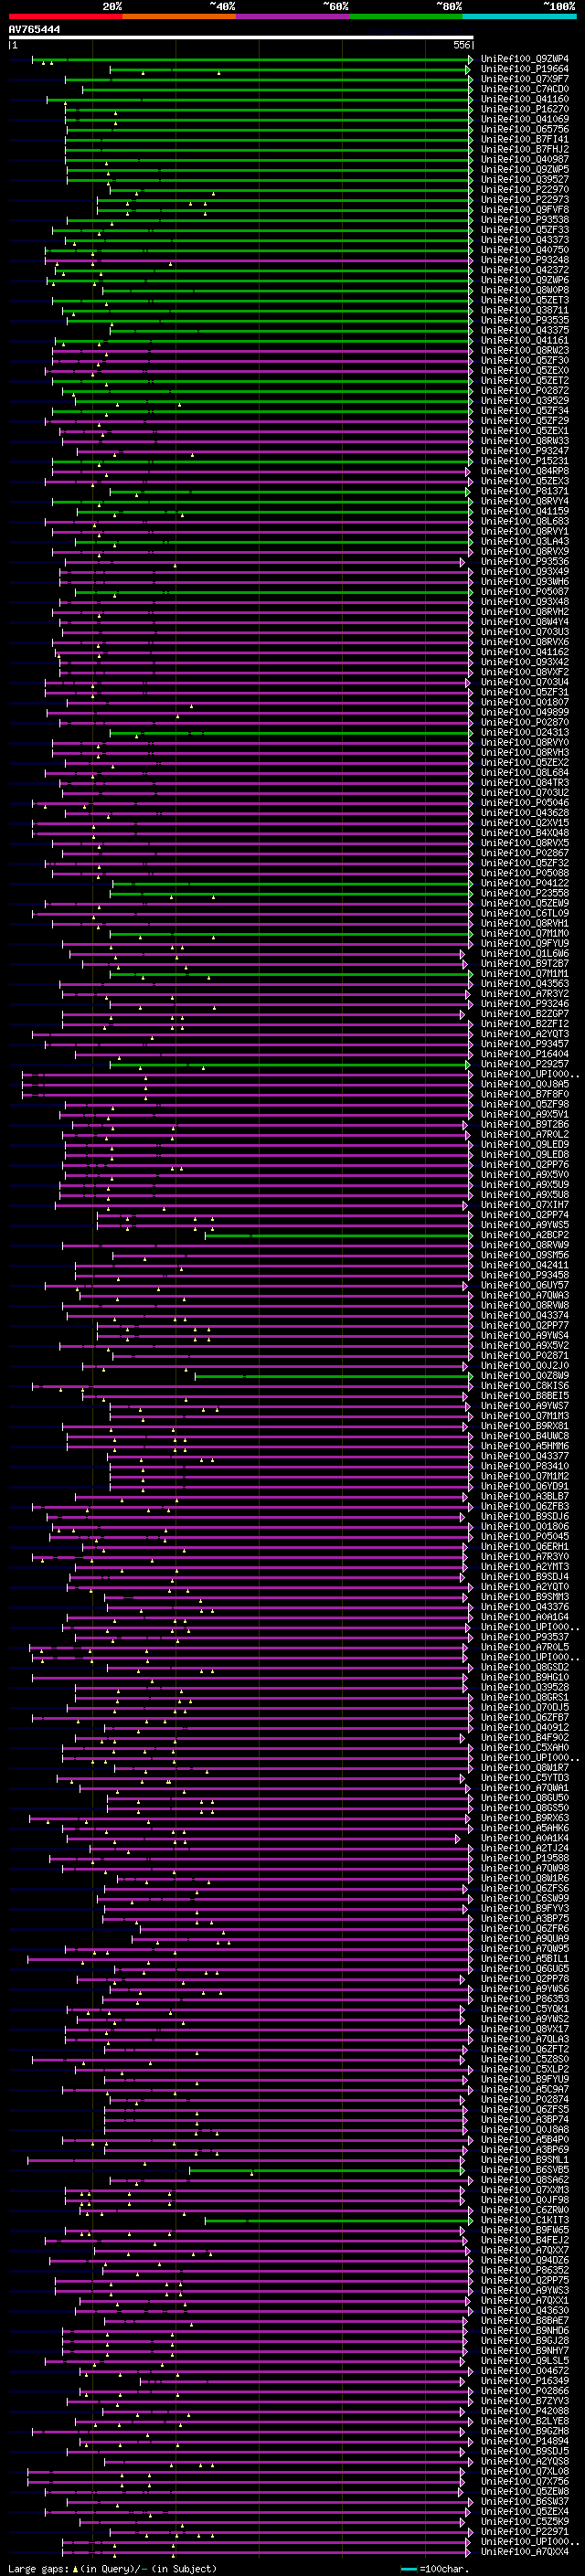Select the label UniRef100_Q41161
Screen dimensions: 585x2576
[x=525, y=340]
